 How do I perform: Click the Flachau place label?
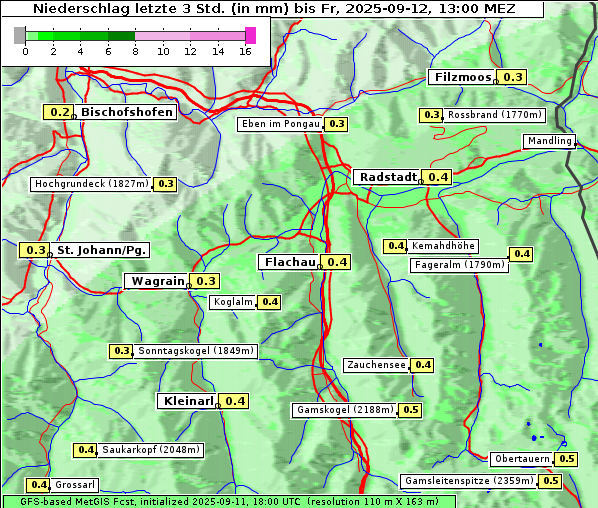(x=288, y=262)
